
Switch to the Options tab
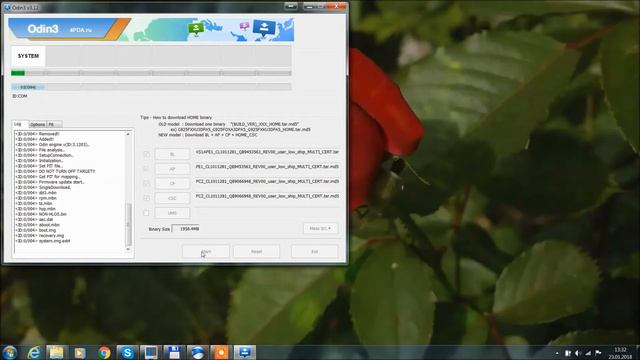[37, 124]
